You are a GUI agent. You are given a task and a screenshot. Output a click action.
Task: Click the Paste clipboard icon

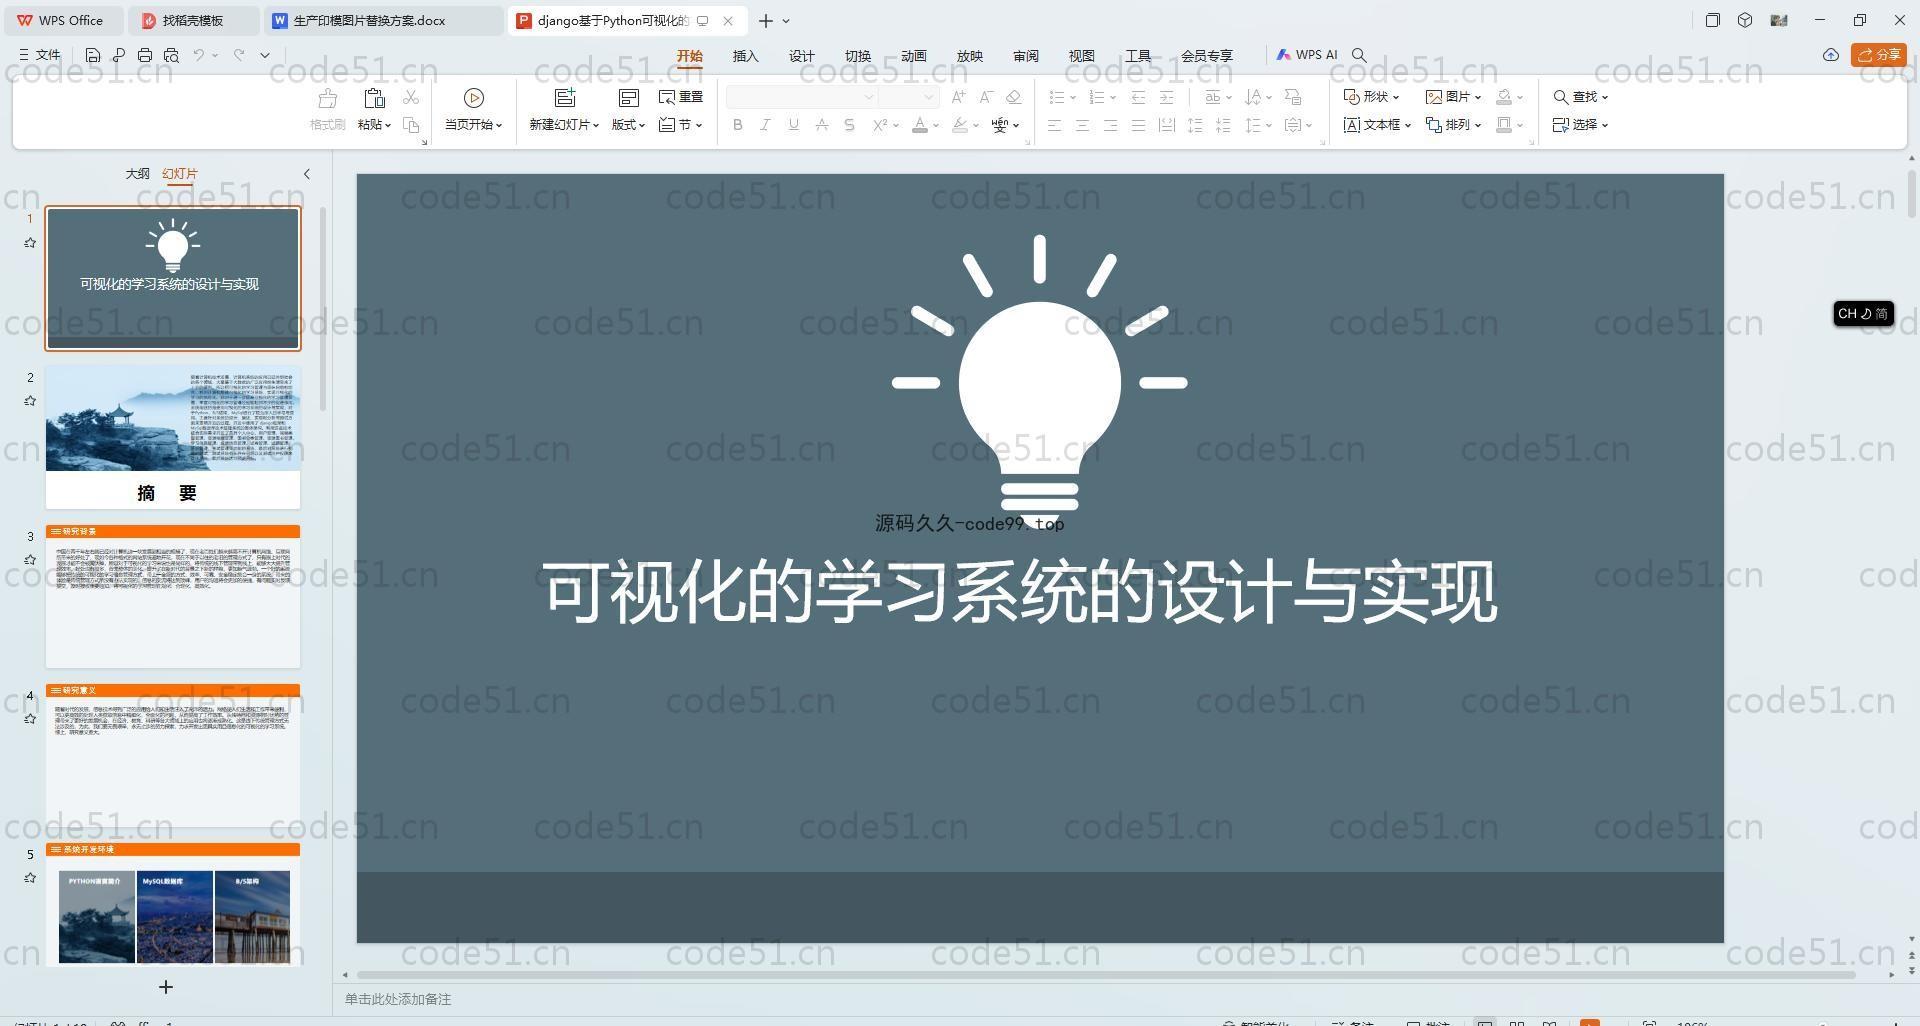click(x=374, y=98)
